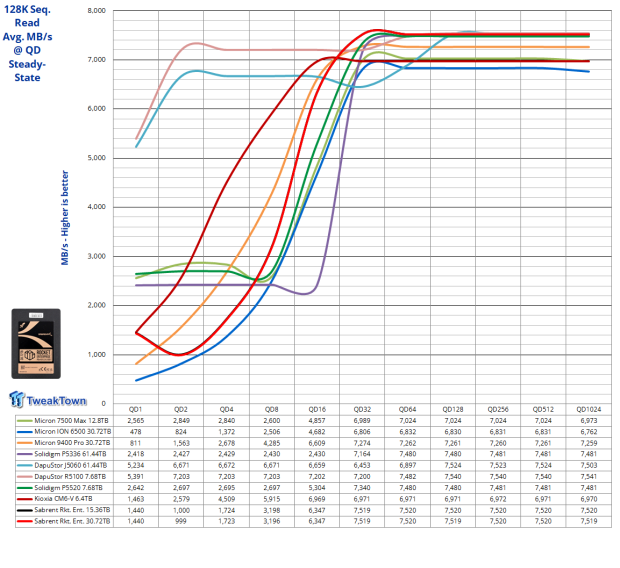Click the QD4 column header
620x568 pixels.
point(226,409)
